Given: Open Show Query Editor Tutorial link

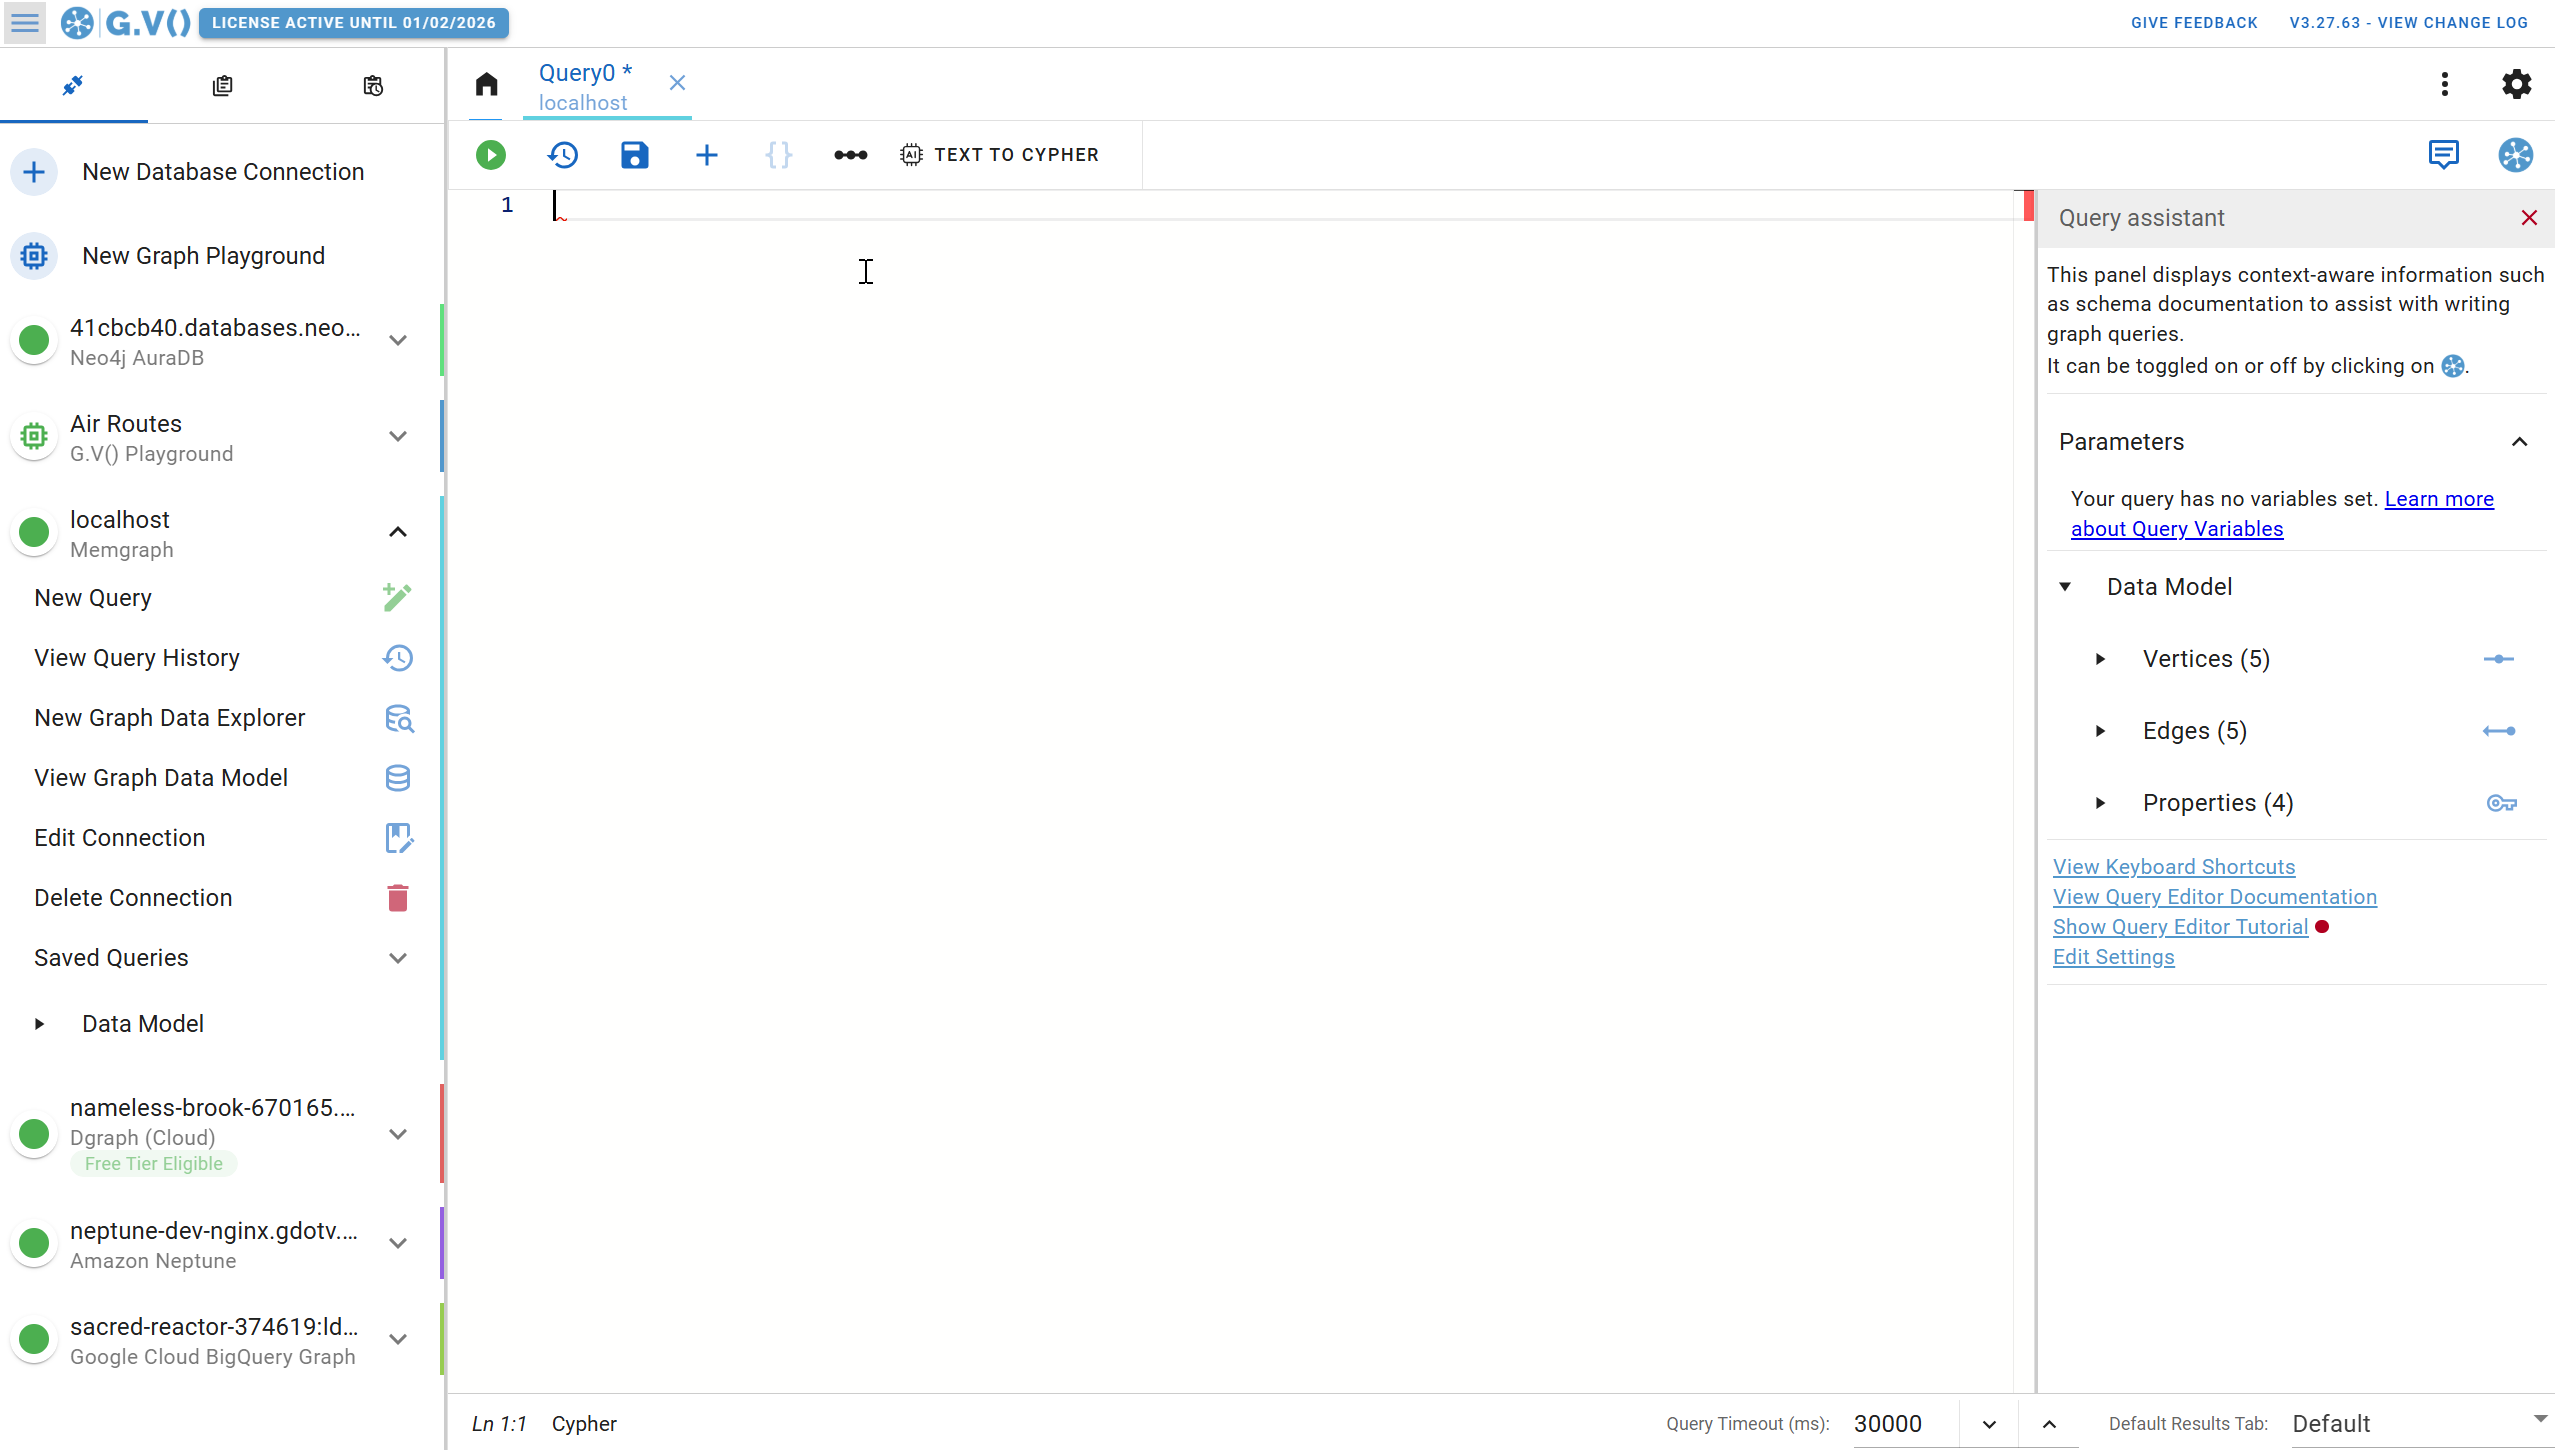Looking at the screenshot, I should [2180, 927].
